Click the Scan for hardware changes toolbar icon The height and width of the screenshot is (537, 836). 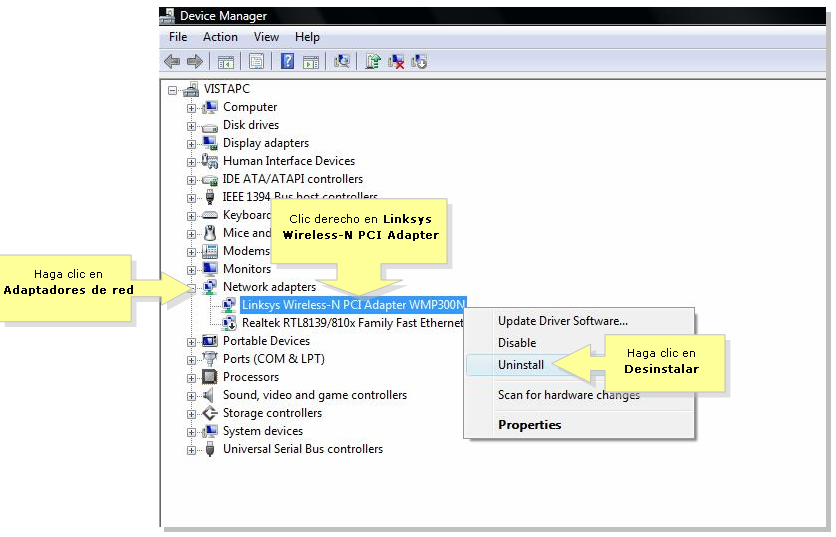342,62
